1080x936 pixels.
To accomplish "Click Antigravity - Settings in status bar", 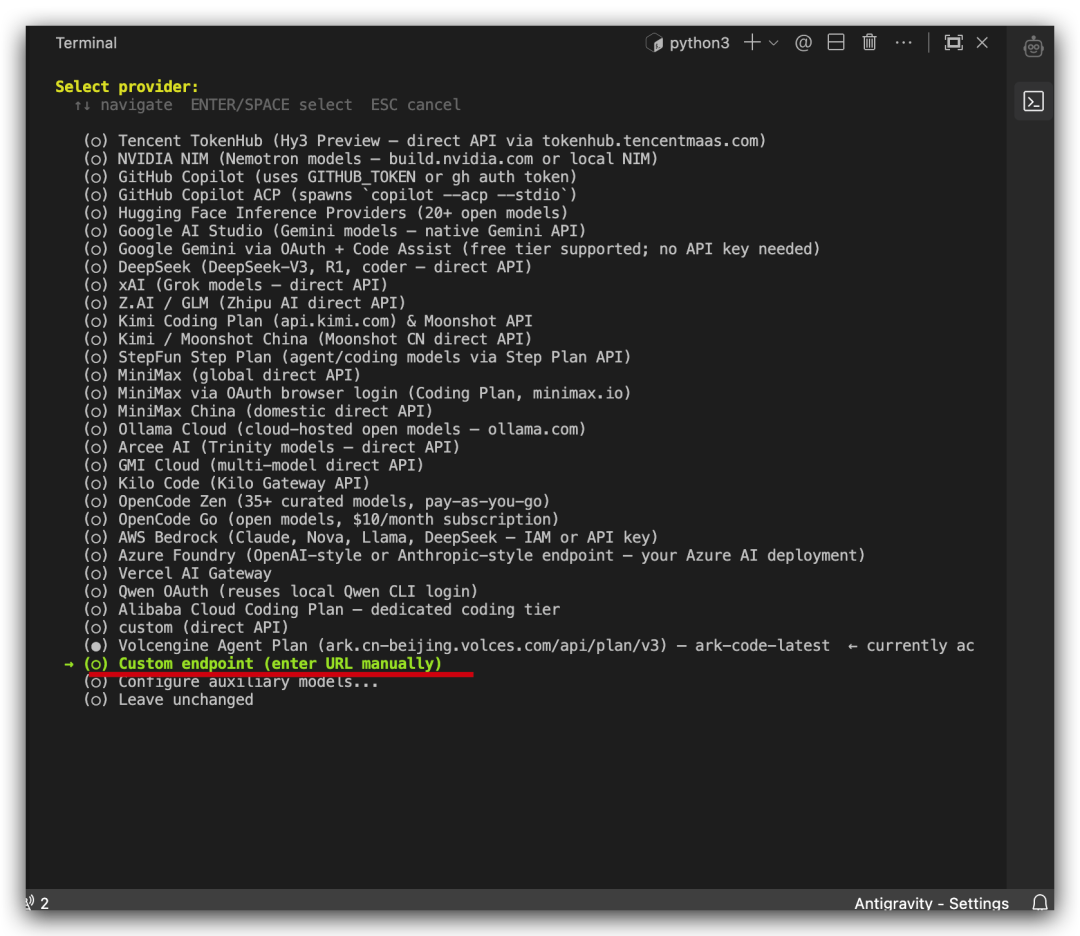I will [931, 903].
